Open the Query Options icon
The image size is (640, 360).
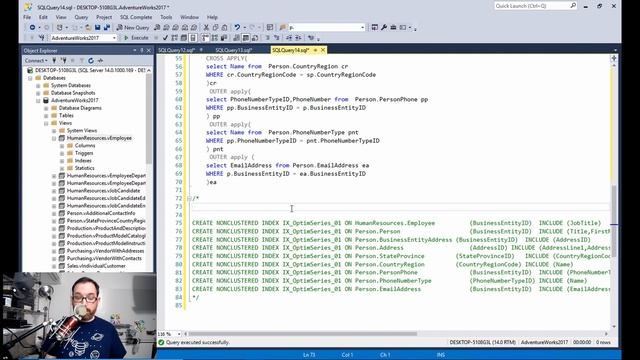pos(184,38)
